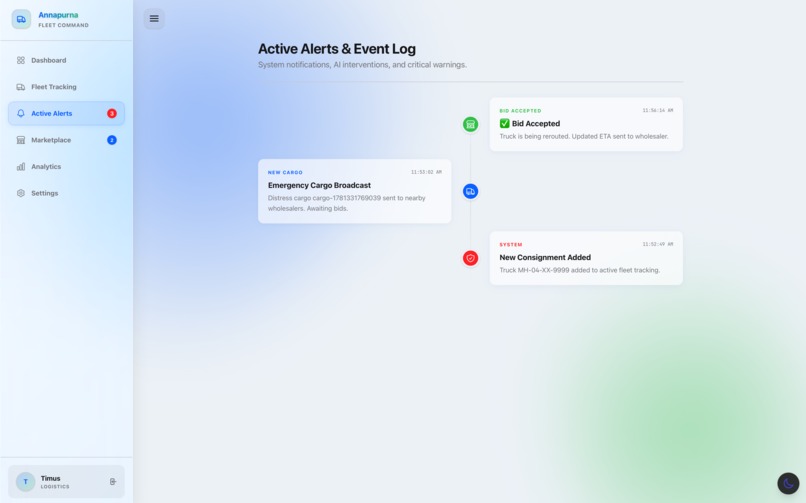Image resolution: width=806 pixels, height=503 pixels.
Task: Click the Timus avatar circle
Action: (x=25, y=481)
